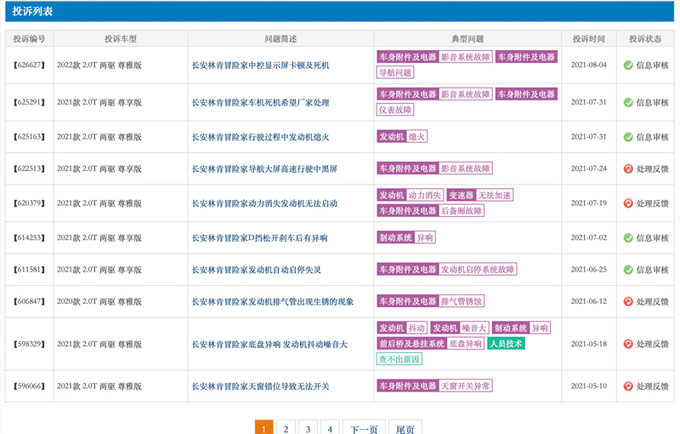Click green check status icon for complaint 626627
Image resolution: width=680 pixels, height=434 pixels.
[x=628, y=65]
